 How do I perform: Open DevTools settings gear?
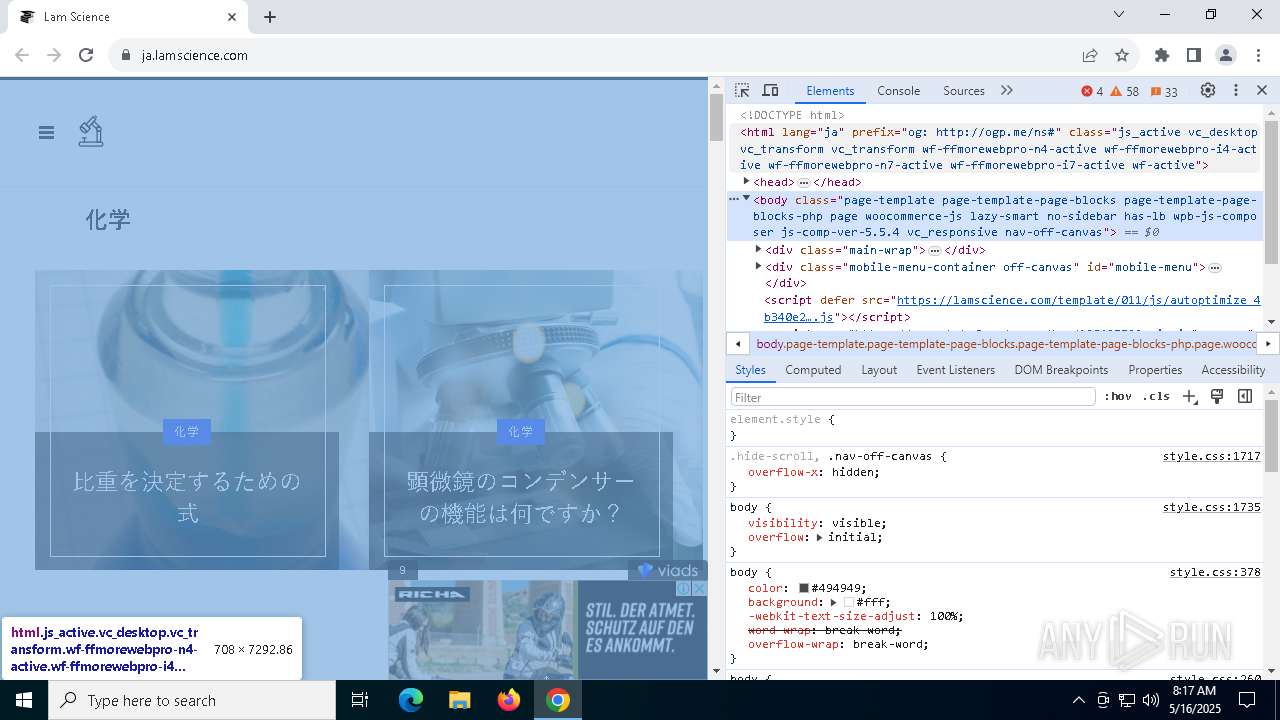(x=1208, y=90)
